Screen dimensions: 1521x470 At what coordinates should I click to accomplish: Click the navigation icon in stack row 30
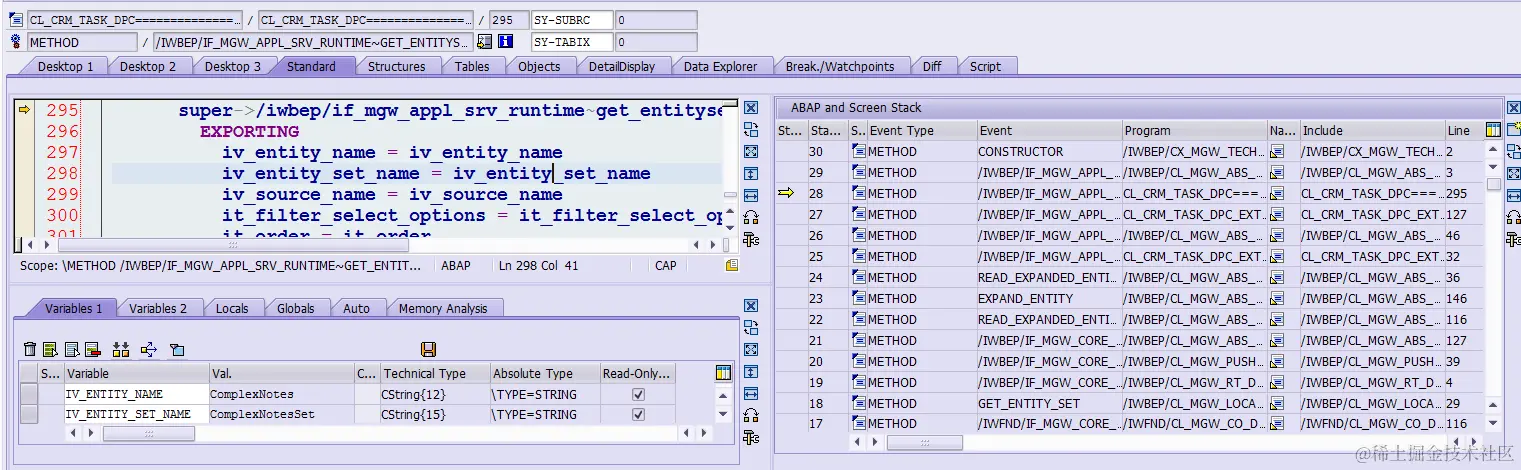(1276, 152)
